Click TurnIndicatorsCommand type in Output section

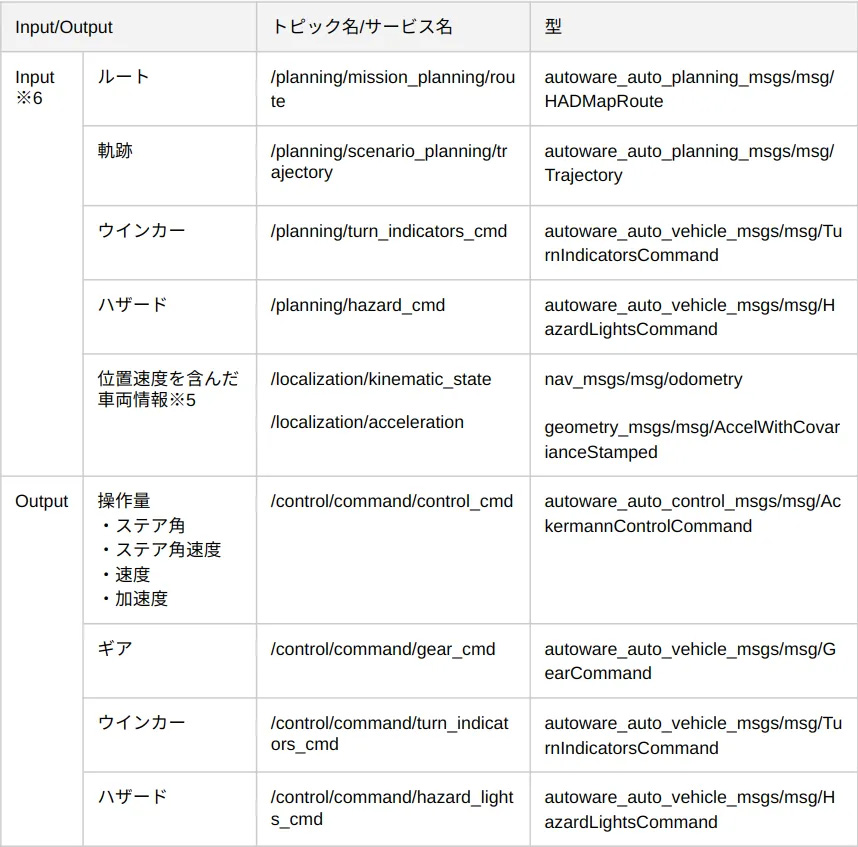[693, 735]
